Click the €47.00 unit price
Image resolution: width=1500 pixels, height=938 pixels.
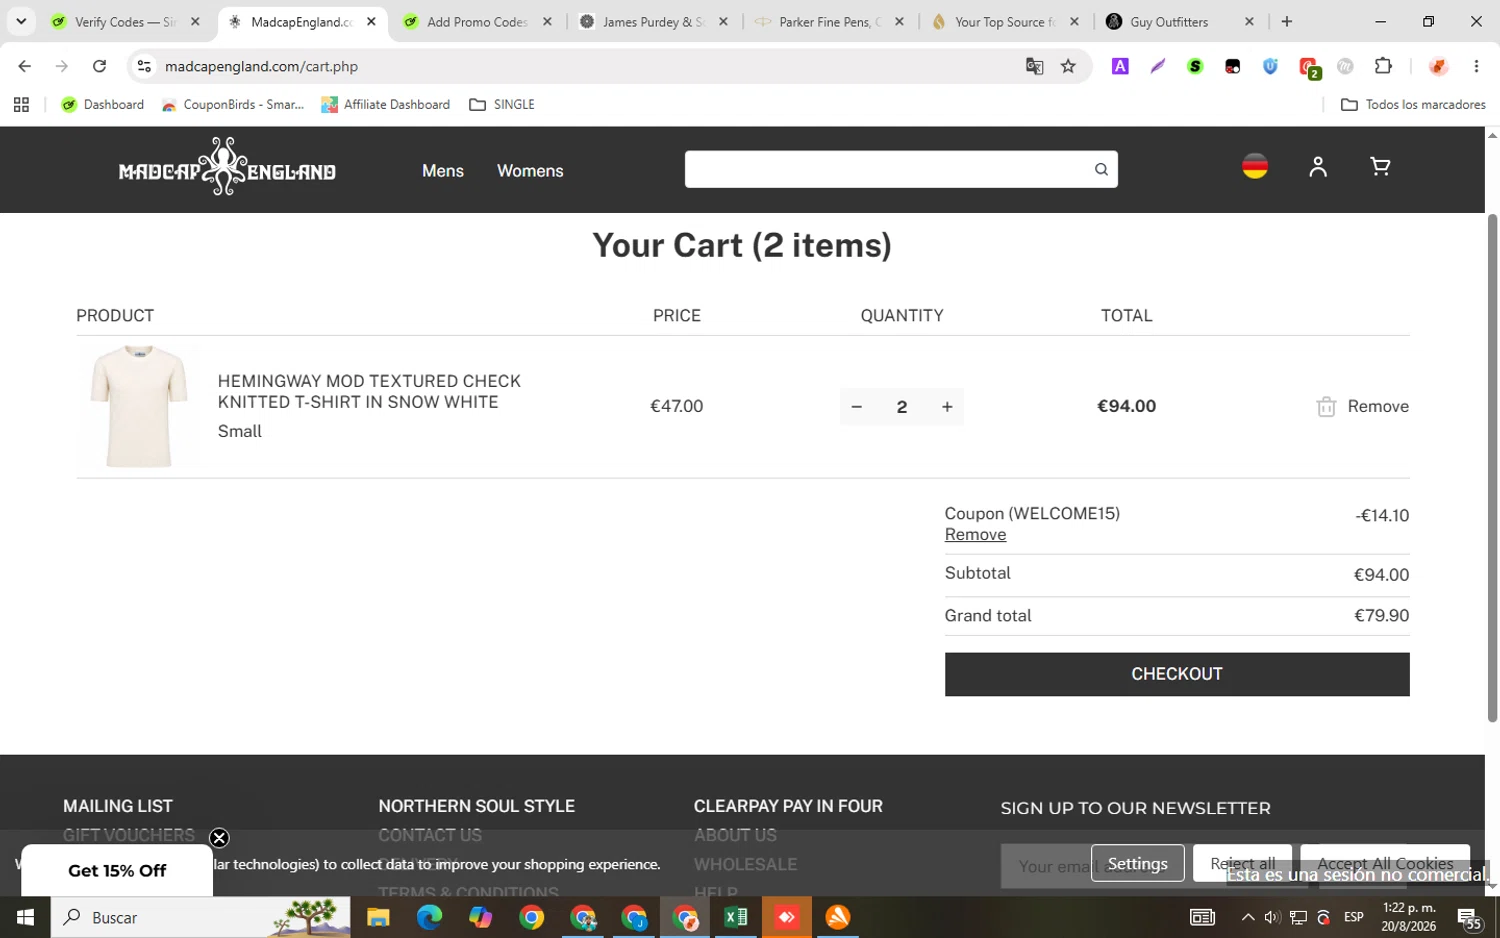(677, 406)
